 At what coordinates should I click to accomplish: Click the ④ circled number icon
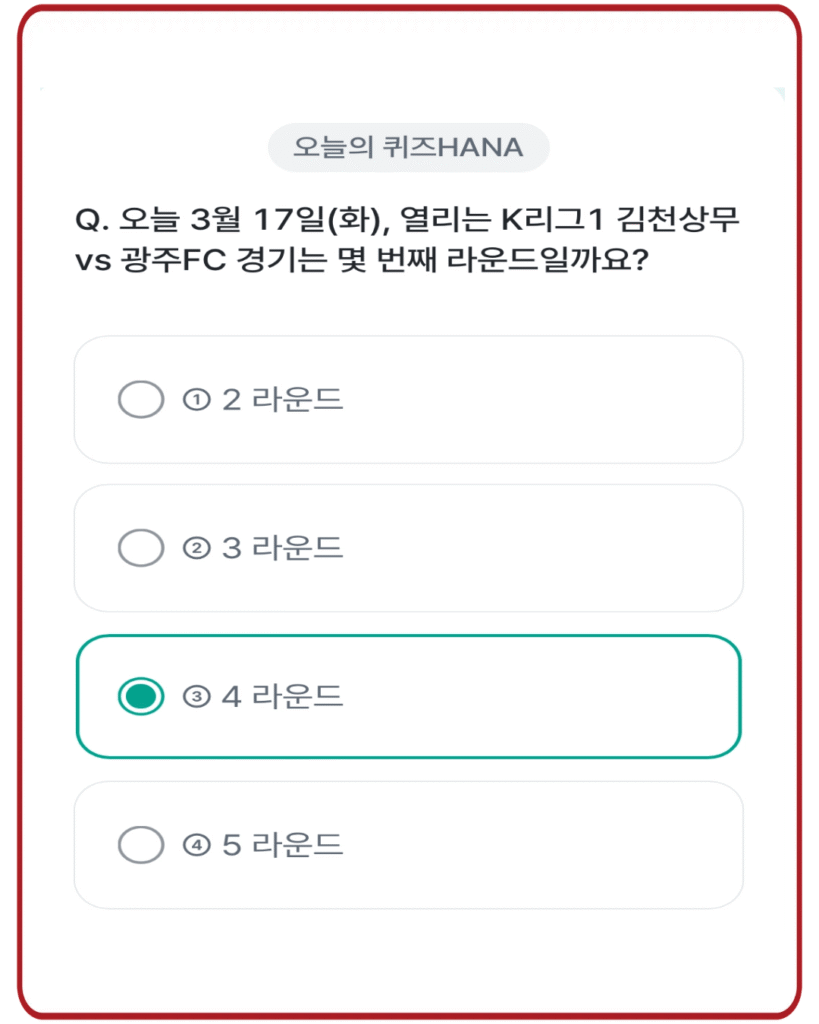196,844
